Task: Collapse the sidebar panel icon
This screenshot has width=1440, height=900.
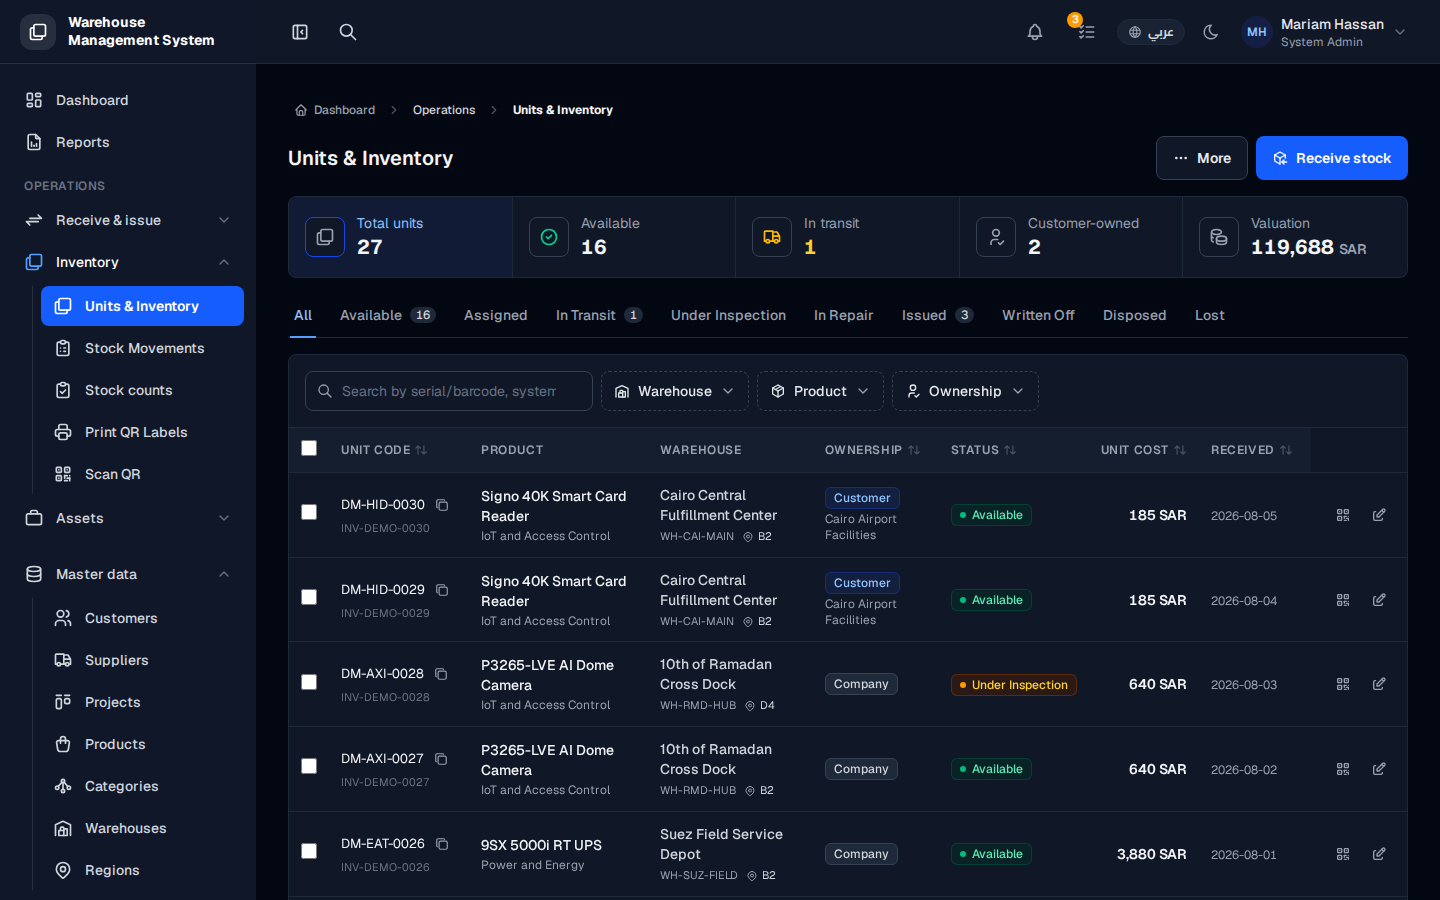Action: tap(300, 32)
